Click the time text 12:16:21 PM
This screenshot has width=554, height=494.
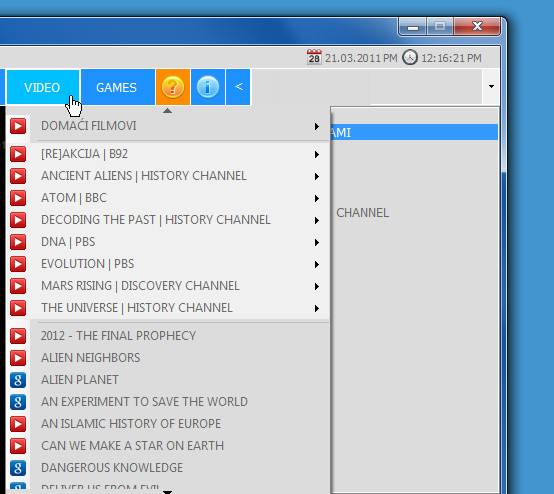click(452, 58)
